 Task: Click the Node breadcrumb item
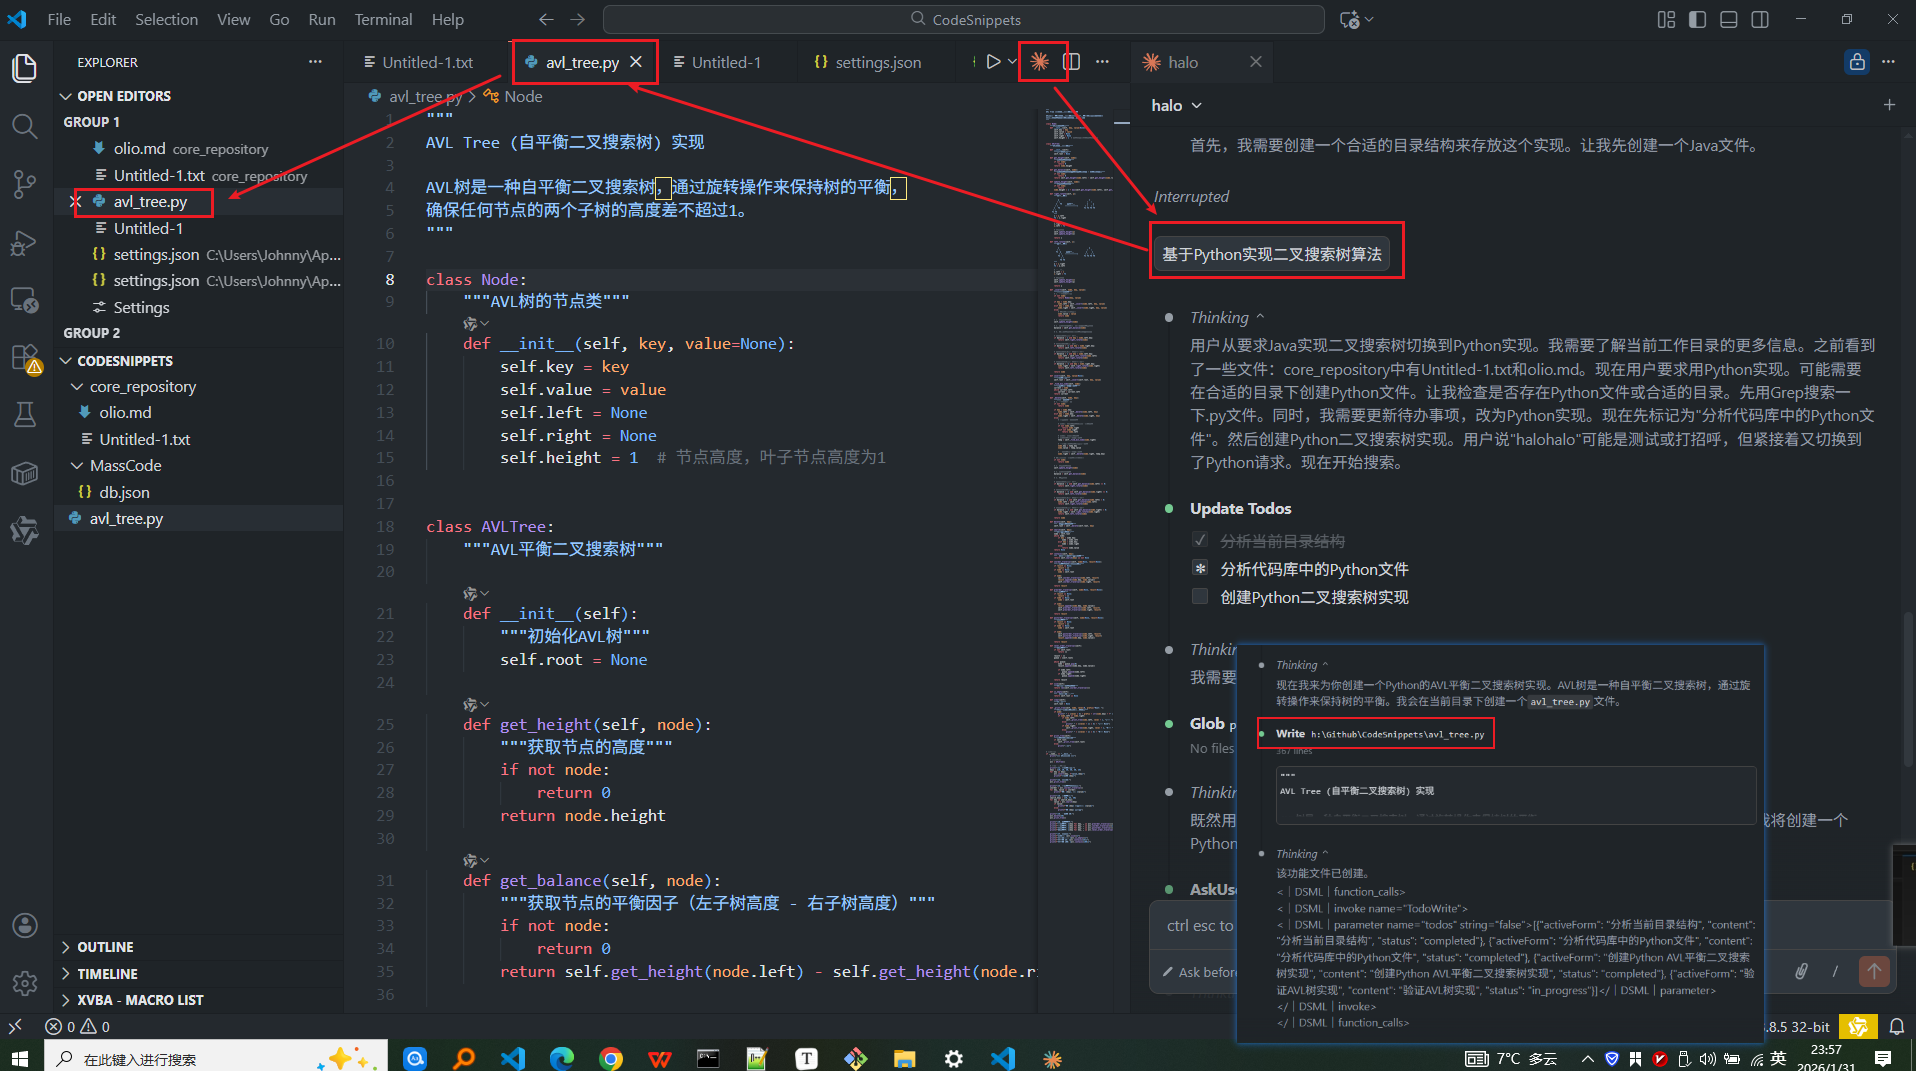click(514, 96)
